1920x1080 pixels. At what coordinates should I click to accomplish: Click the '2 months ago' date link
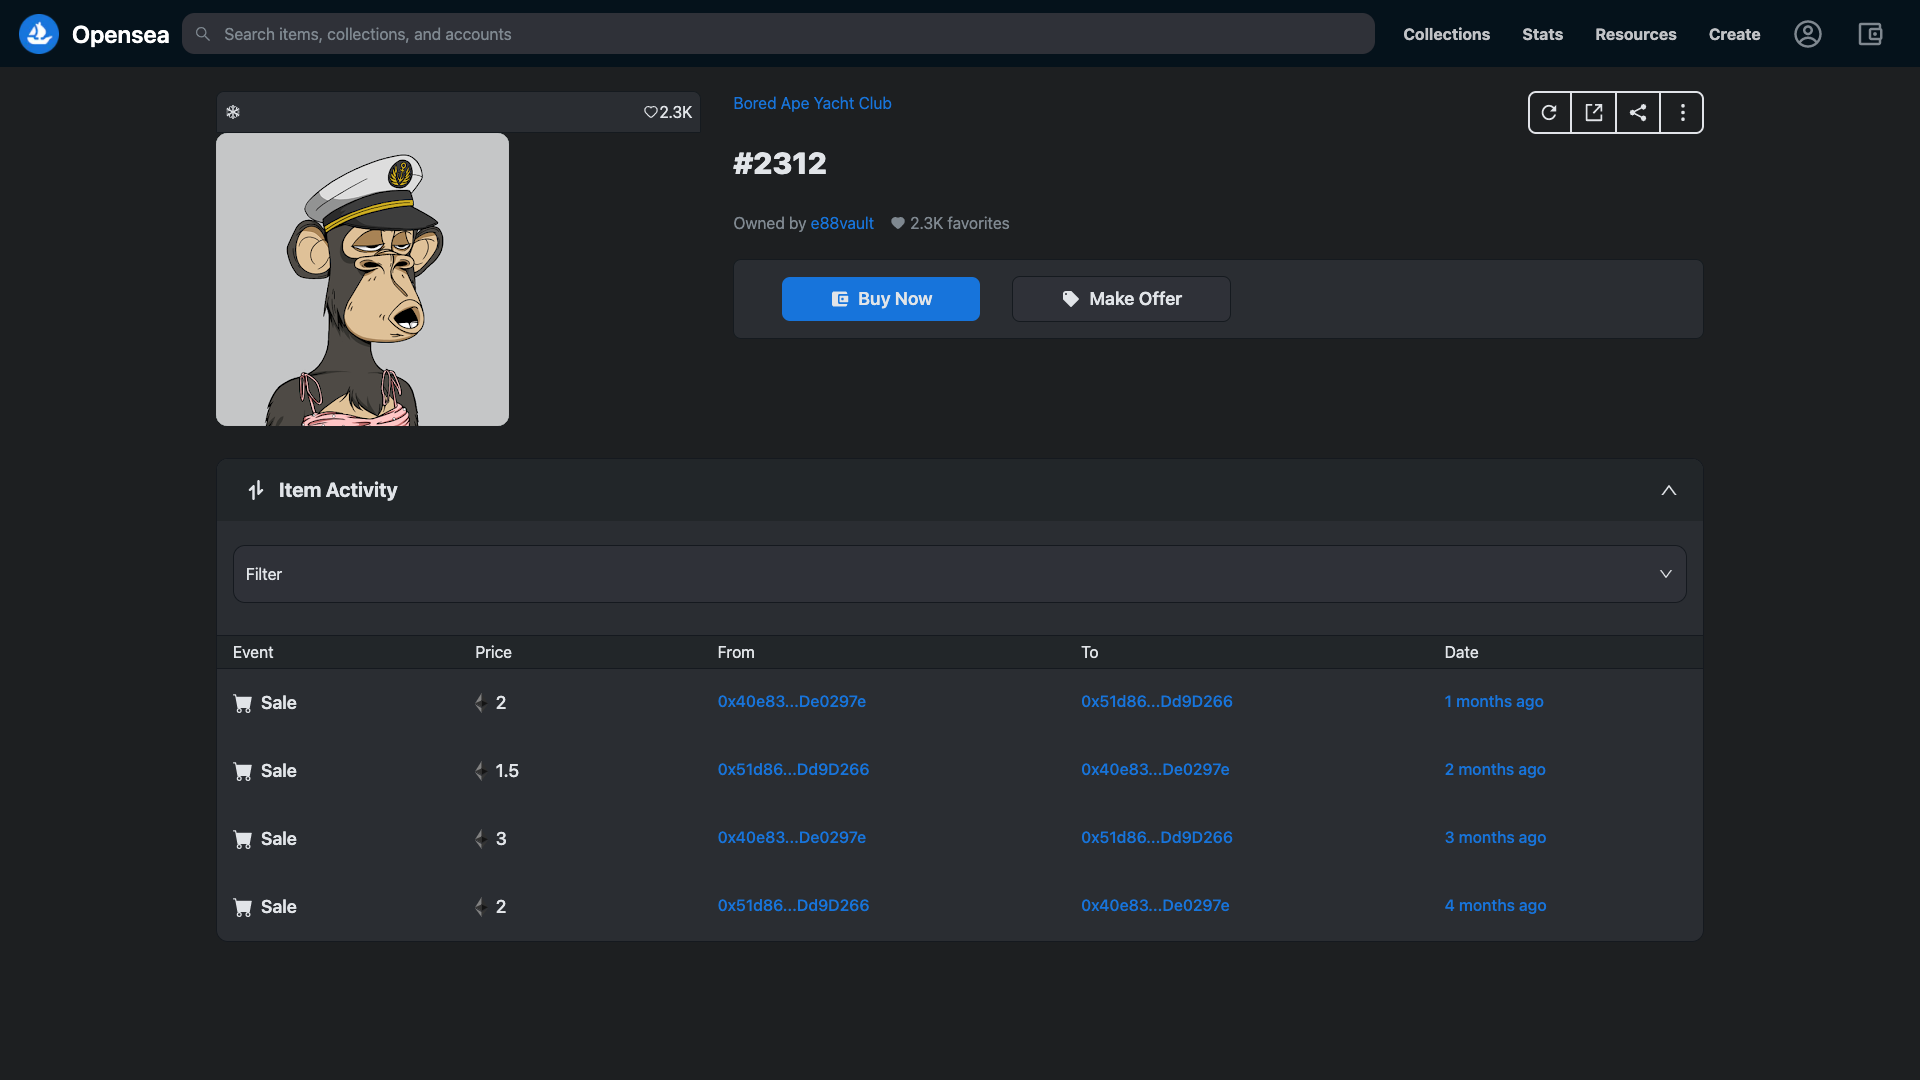click(1495, 770)
